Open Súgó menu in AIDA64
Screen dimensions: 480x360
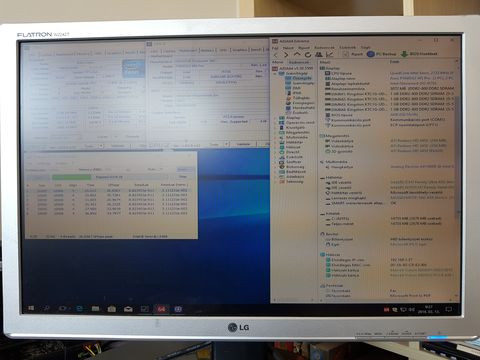point(366,48)
